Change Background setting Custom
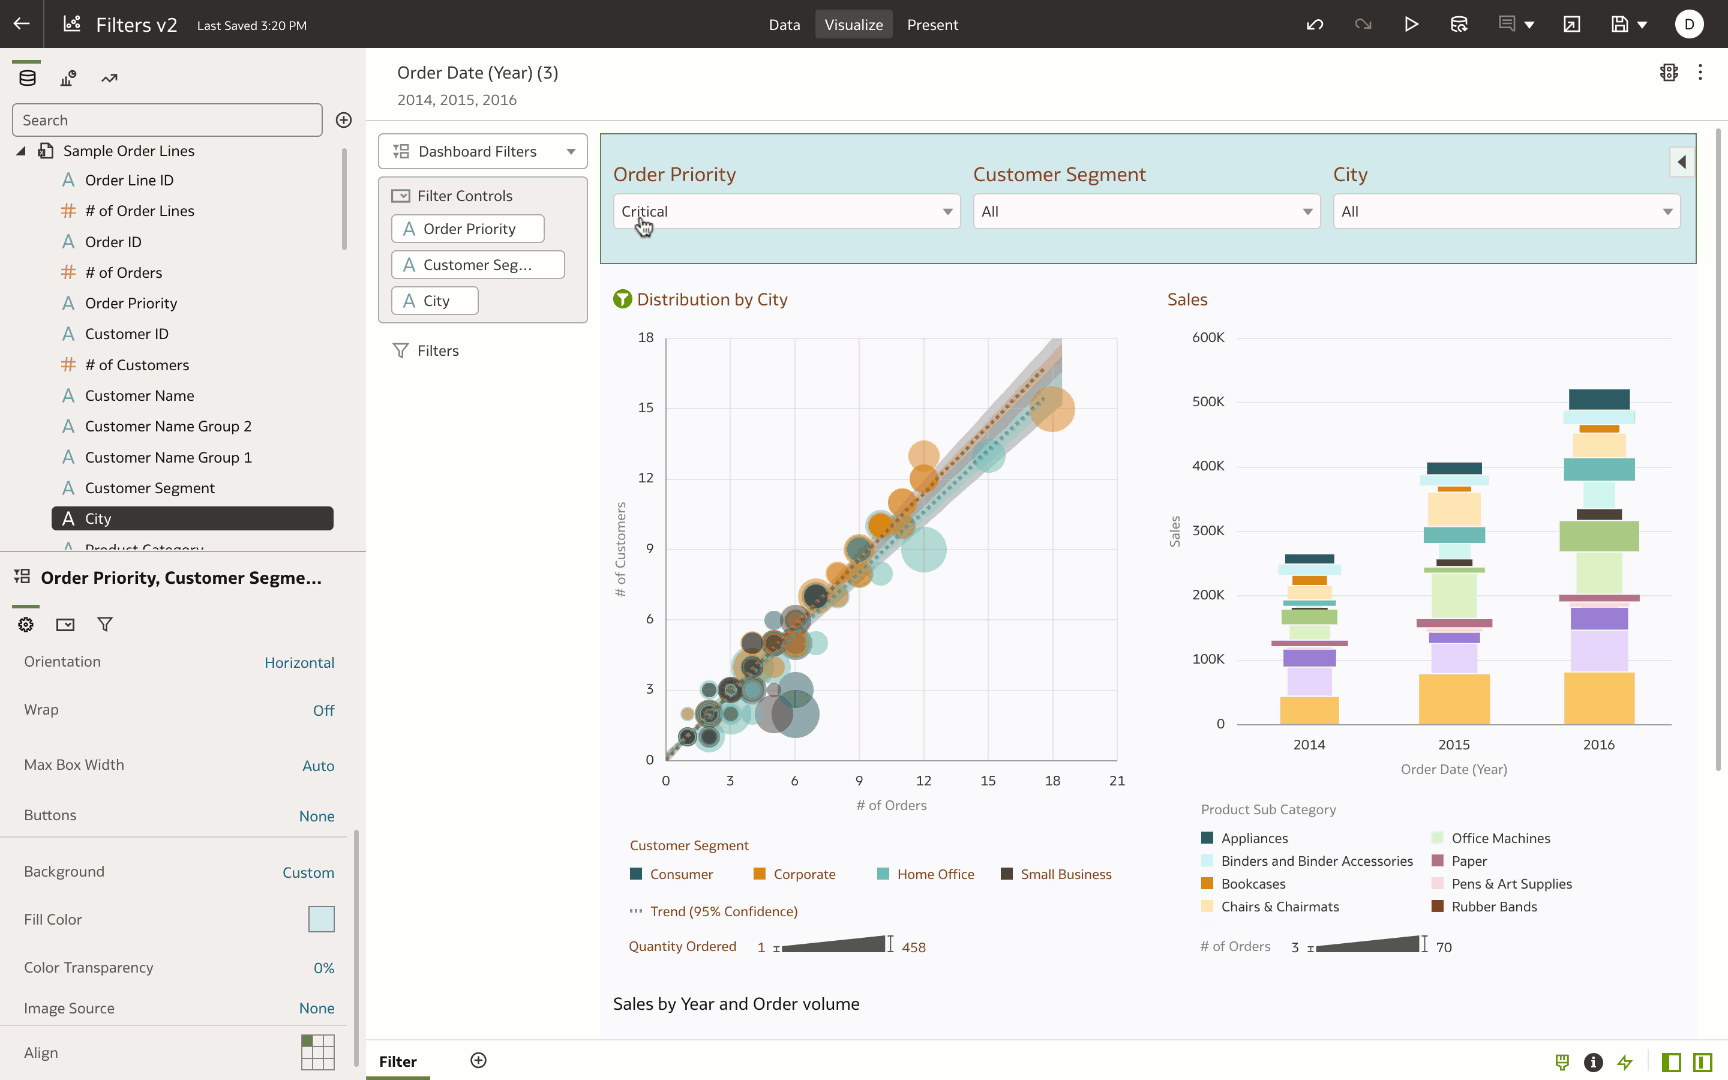Viewport: 1728px width, 1080px height. (308, 872)
